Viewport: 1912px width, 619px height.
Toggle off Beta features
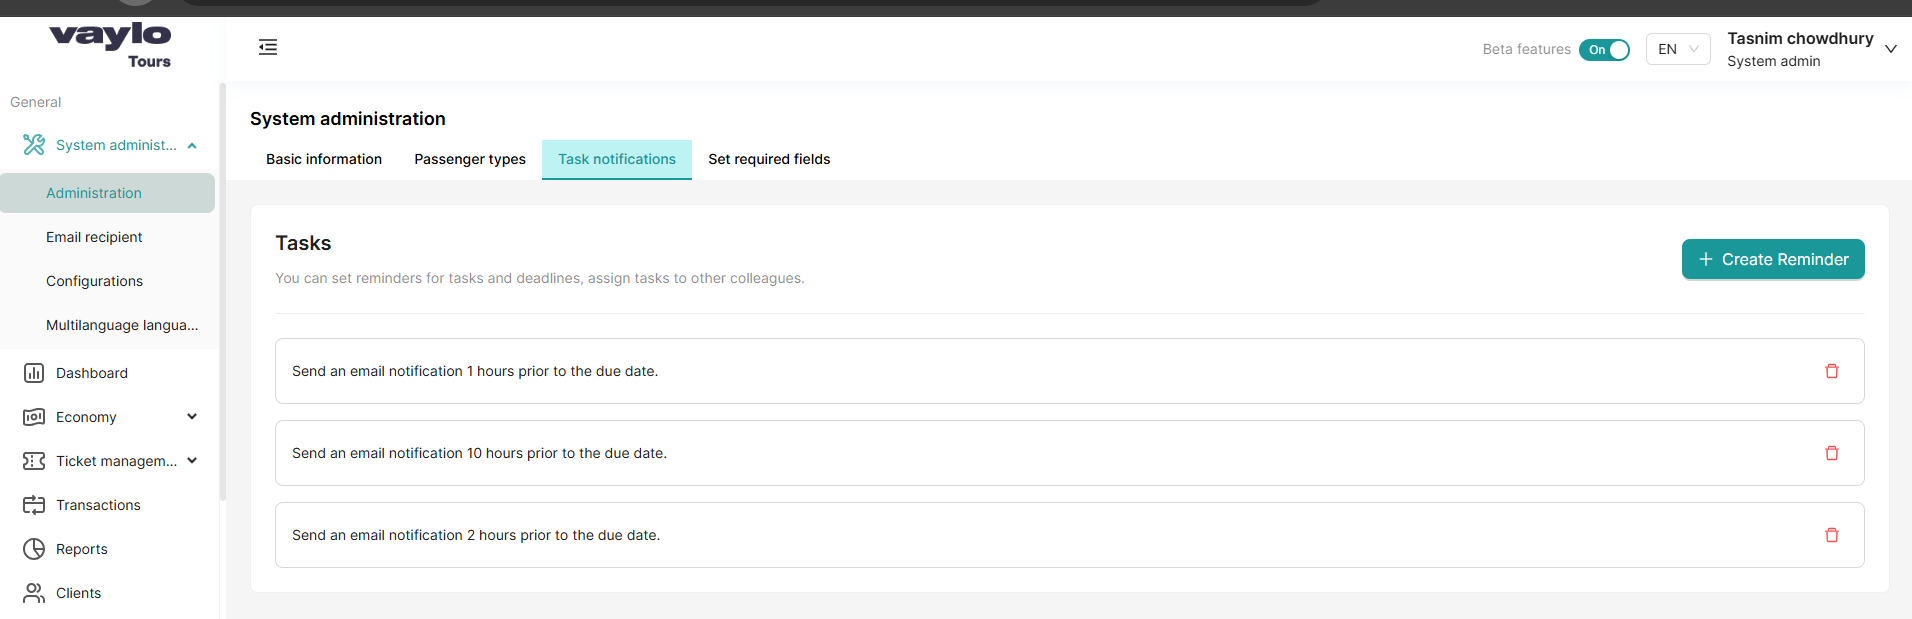[x=1604, y=49]
